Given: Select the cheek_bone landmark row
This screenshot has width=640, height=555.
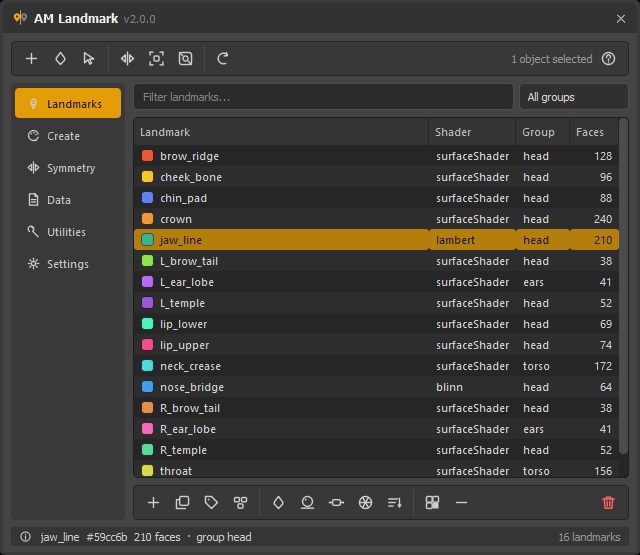Looking at the screenshot, I should [376, 177].
